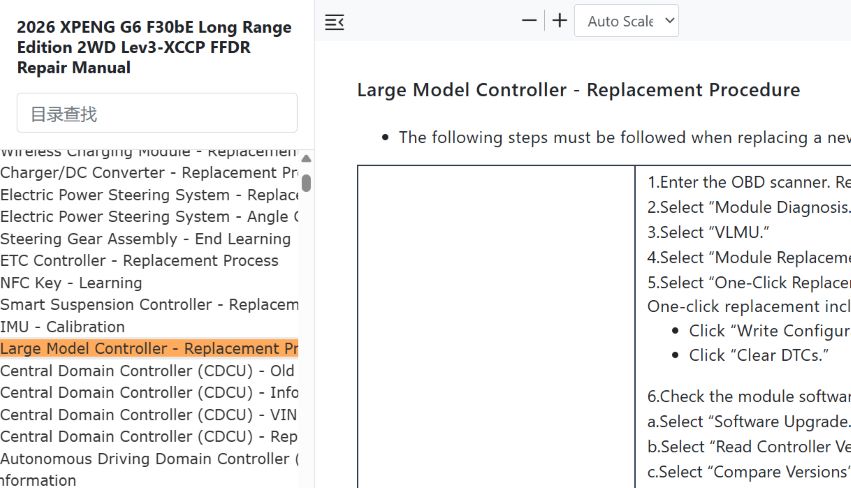Select Central Domain Controller (CDCU) VIN entry
851x488 pixels.
tap(149, 415)
